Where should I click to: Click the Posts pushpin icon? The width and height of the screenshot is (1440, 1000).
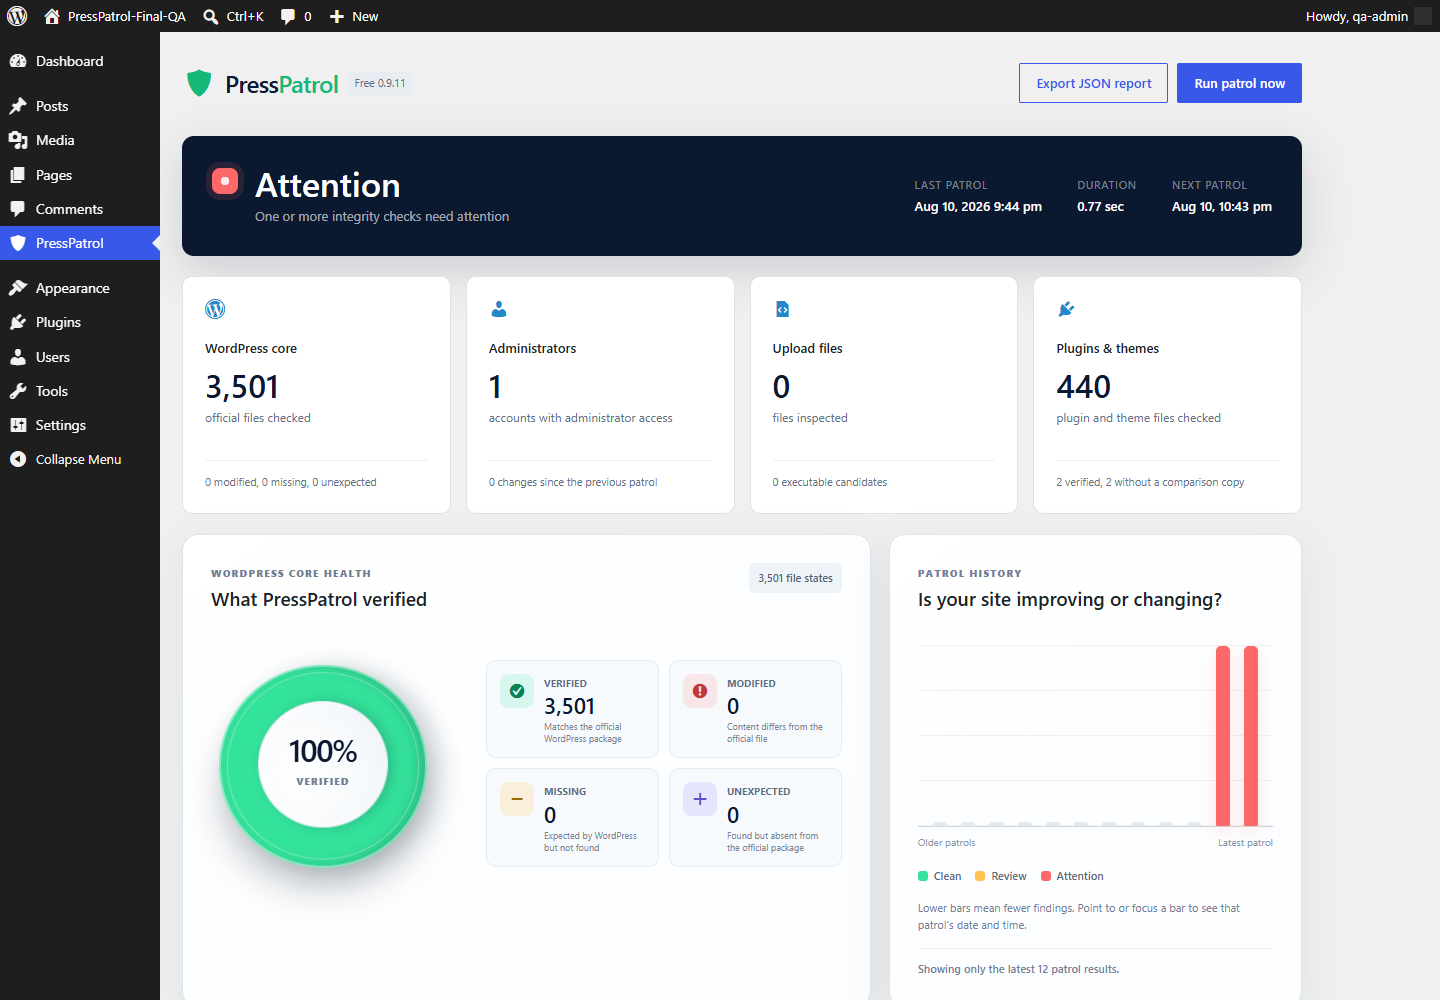[18, 106]
